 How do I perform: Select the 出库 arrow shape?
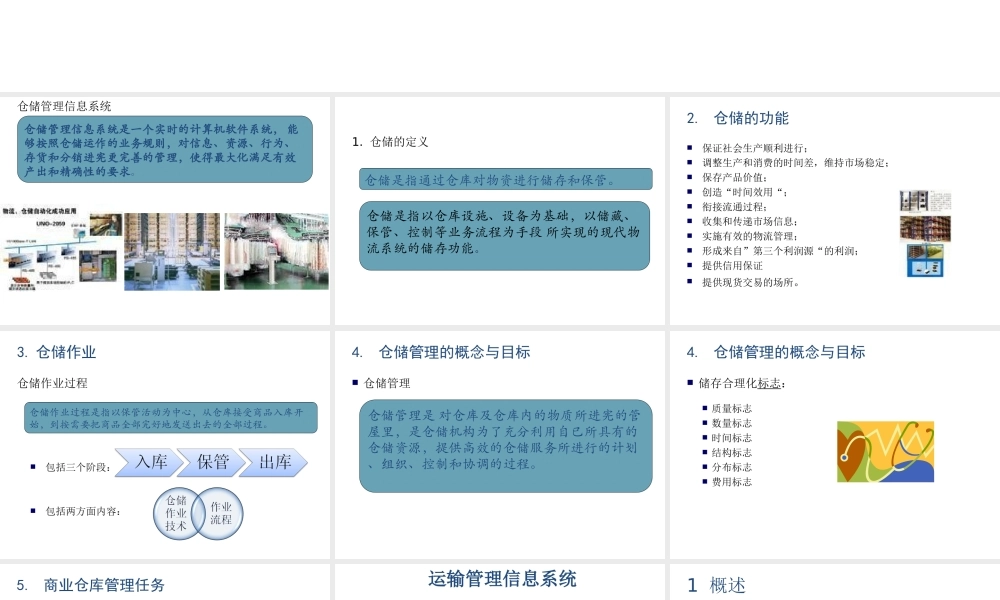coord(275,463)
